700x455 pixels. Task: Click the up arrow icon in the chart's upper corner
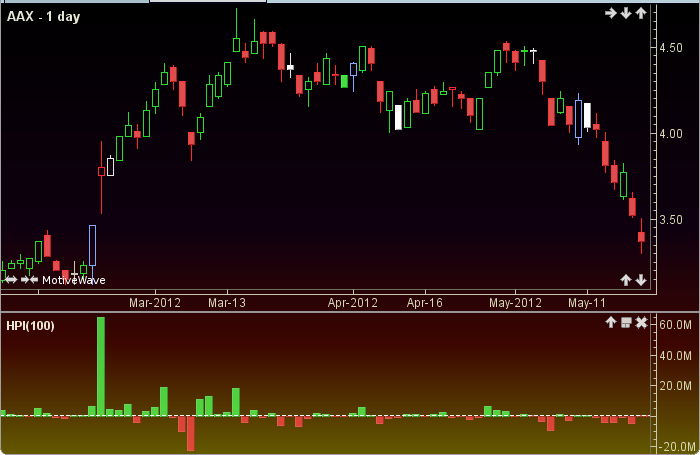pyautogui.click(x=641, y=13)
